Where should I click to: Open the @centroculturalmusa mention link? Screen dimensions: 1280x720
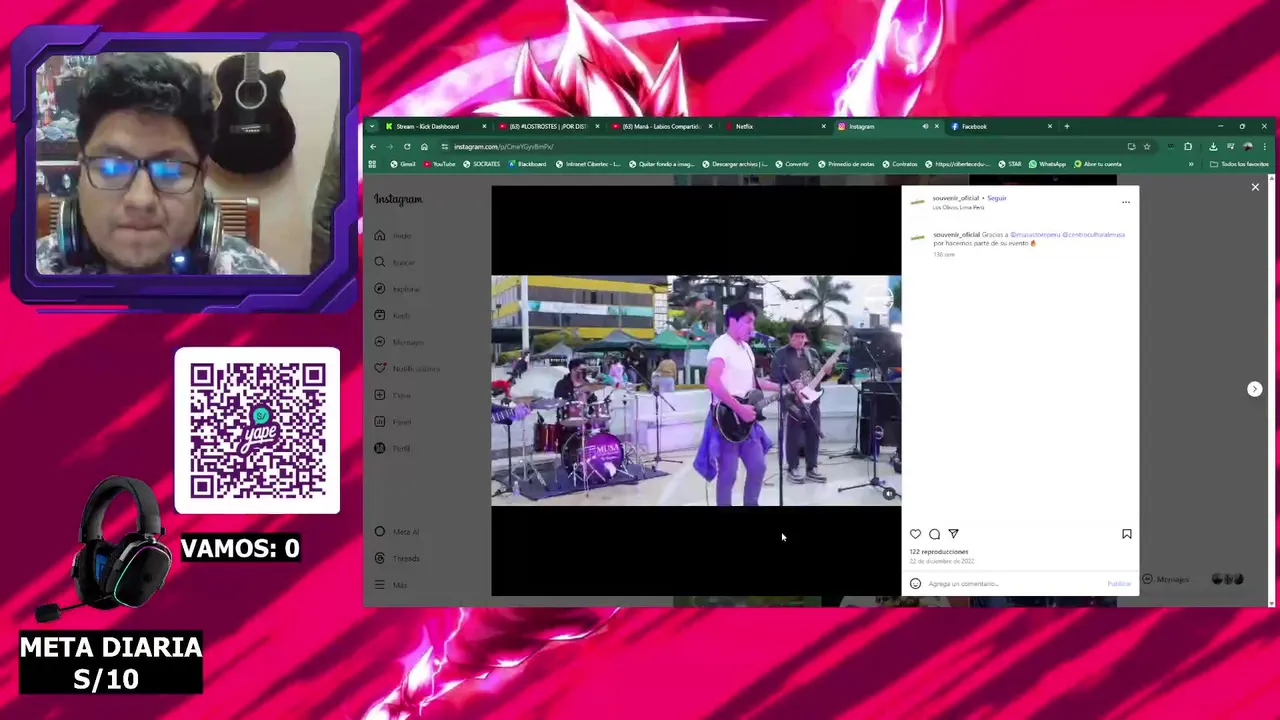1094,235
